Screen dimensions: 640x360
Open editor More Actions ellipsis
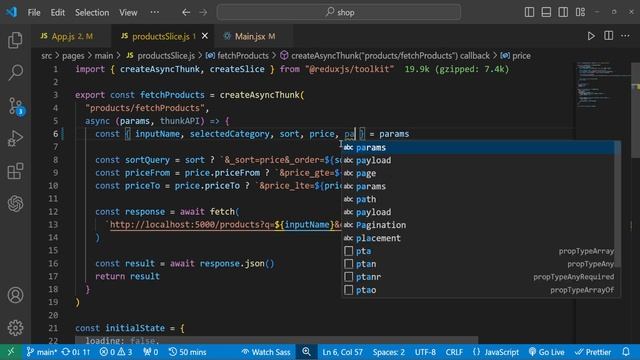(x=625, y=36)
